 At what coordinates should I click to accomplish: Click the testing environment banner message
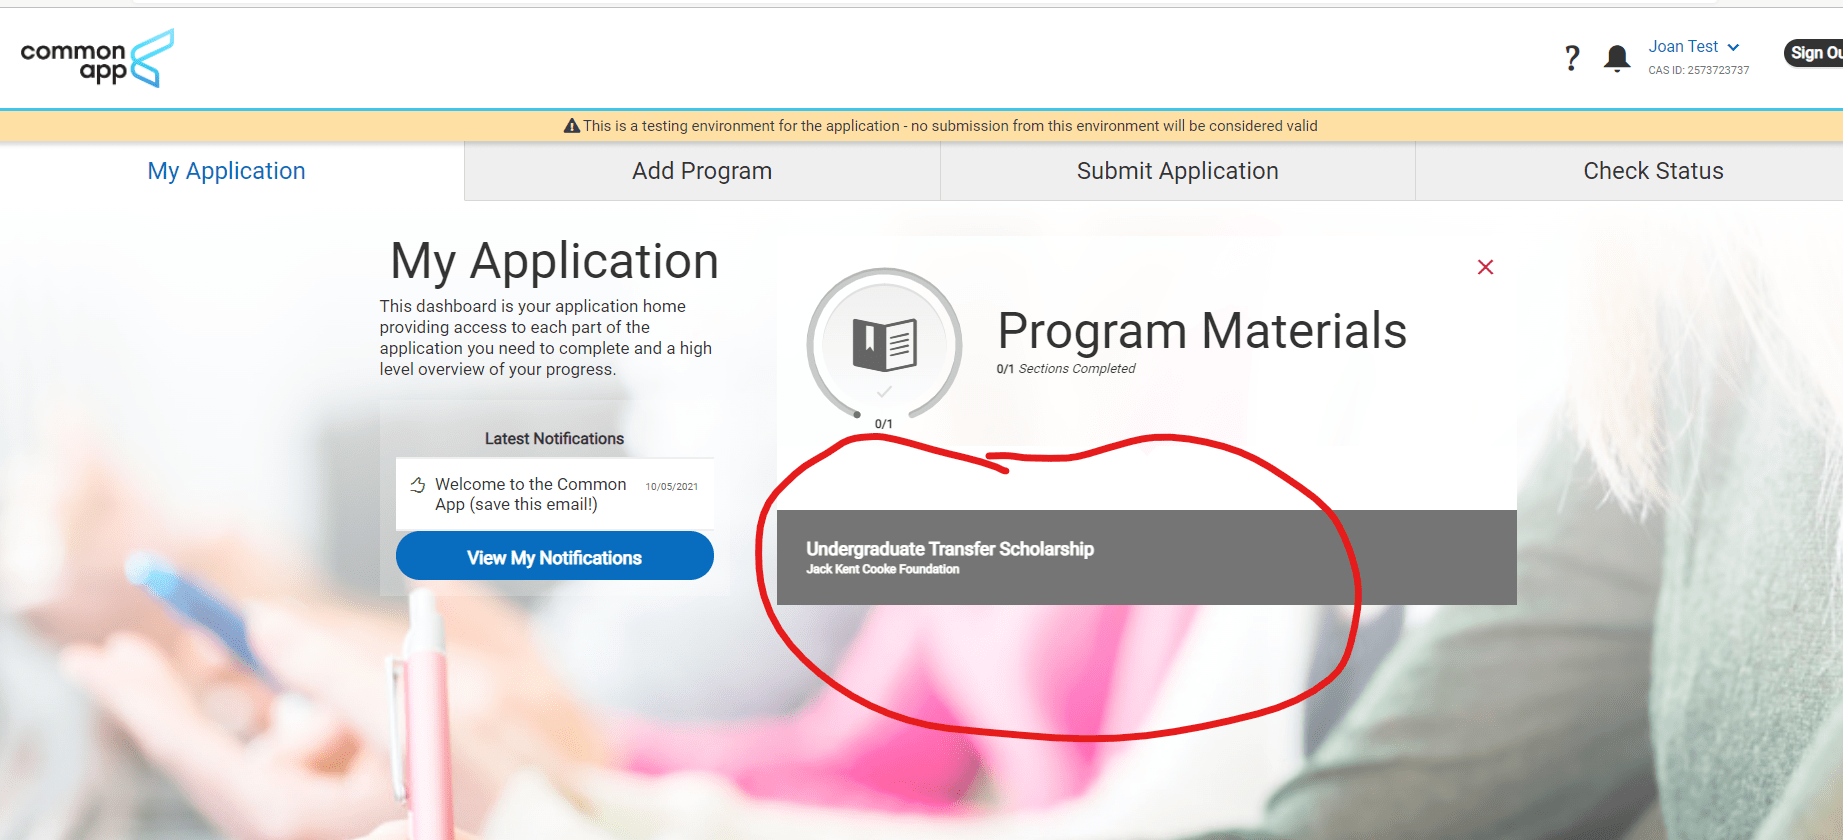click(x=950, y=126)
